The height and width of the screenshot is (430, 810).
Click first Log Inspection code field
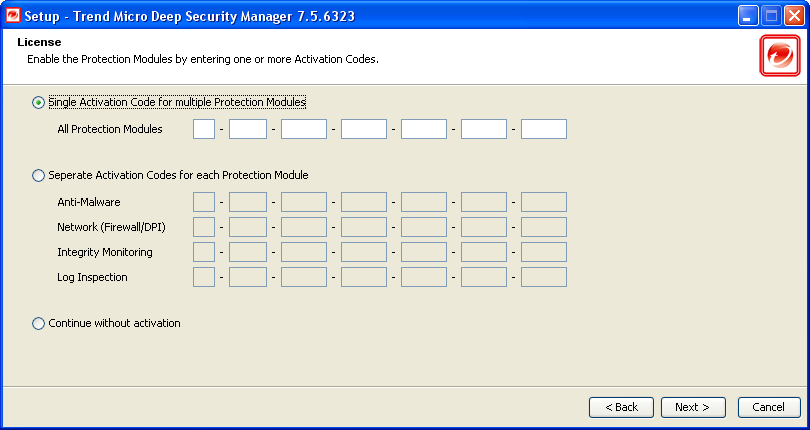coord(204,277)
